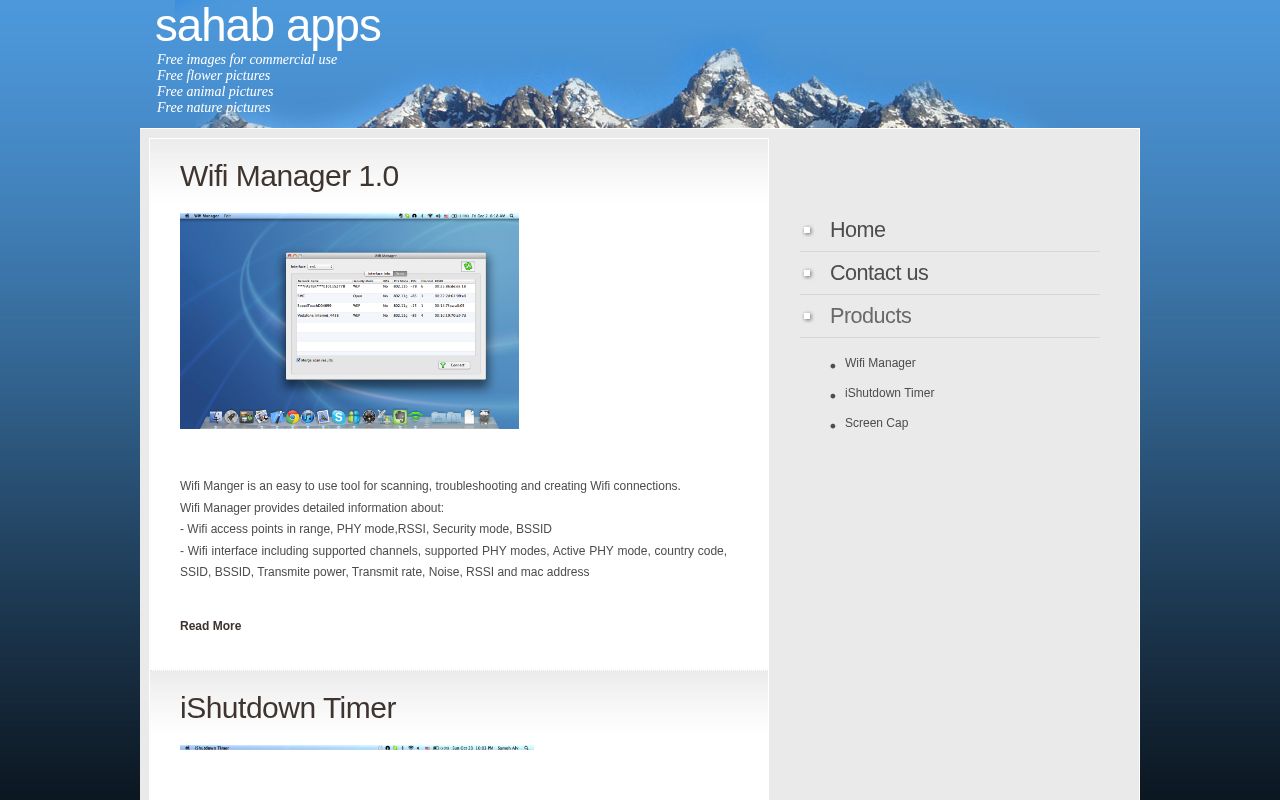Click the square bullet beside Home
The height and width of the screenshot is (800, 1280).
pyautogui.click(x=807, y=230)
